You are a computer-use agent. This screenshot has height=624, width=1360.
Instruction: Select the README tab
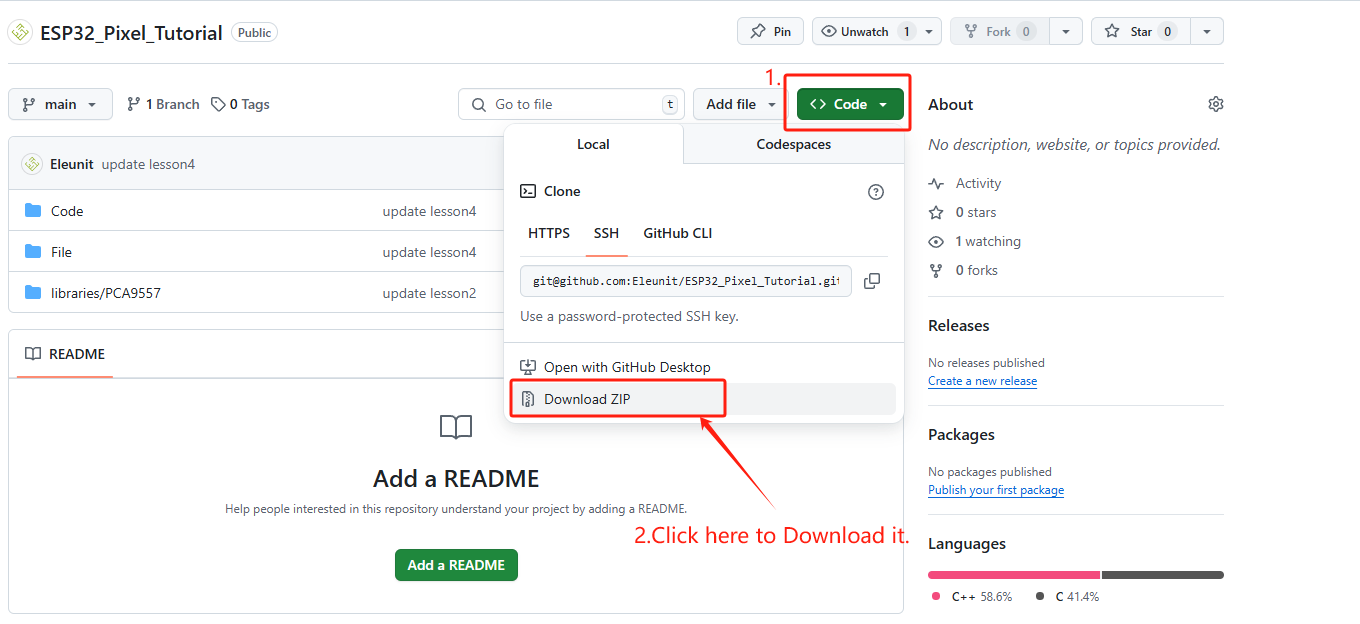[x=65, y=354]
